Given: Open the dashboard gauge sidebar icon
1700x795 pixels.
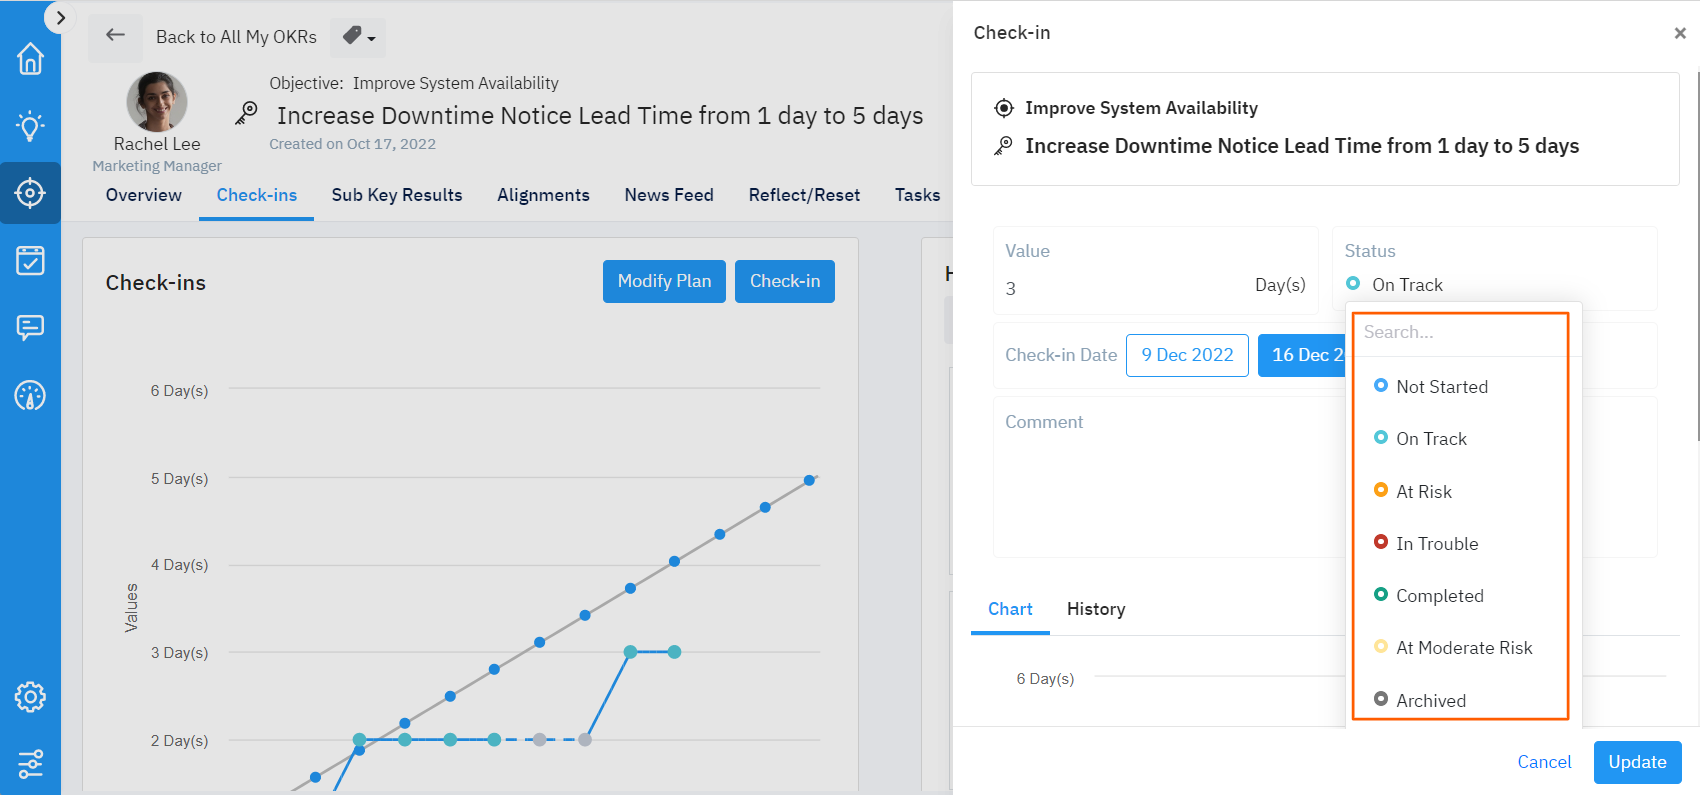Looking at the screenshot, I should tap(30, 396).
